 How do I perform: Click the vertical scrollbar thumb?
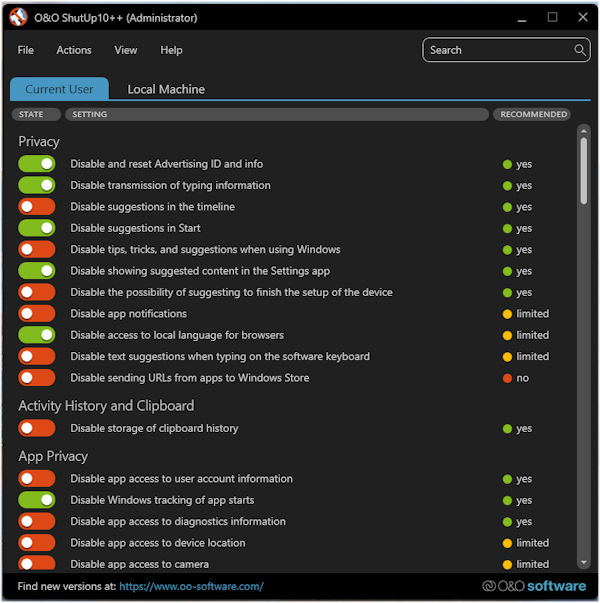584,171
